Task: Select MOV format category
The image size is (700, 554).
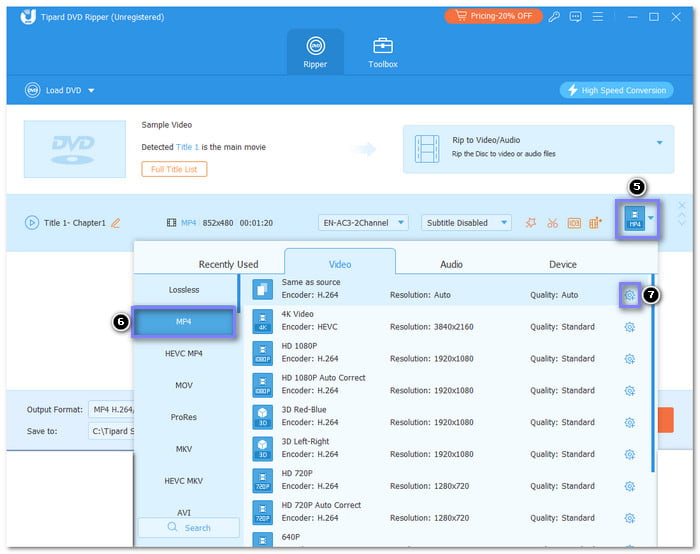Action: pos(183,385)
